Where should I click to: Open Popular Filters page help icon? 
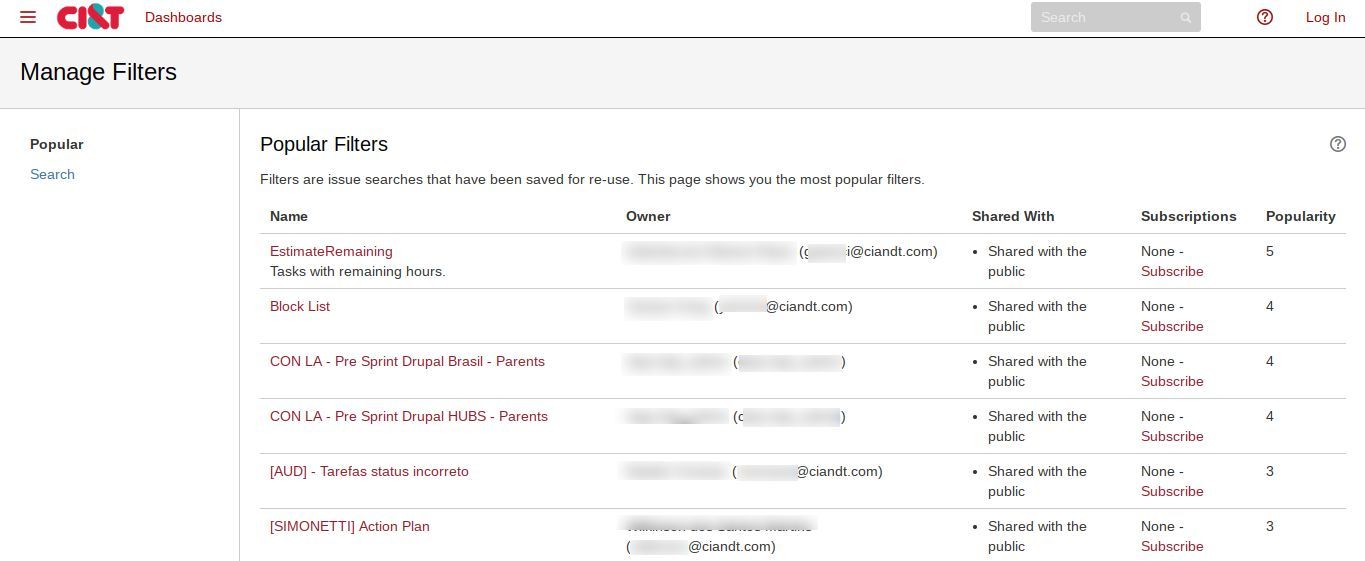[x=1338, y=144]
